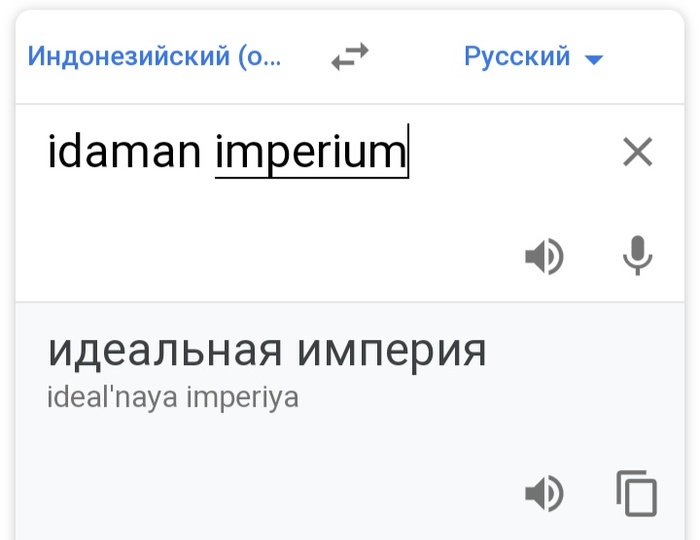This screenshot has height=540, width=700.
Task: Listen to the Indonesian source text
Action: click(x=544, y=257)
